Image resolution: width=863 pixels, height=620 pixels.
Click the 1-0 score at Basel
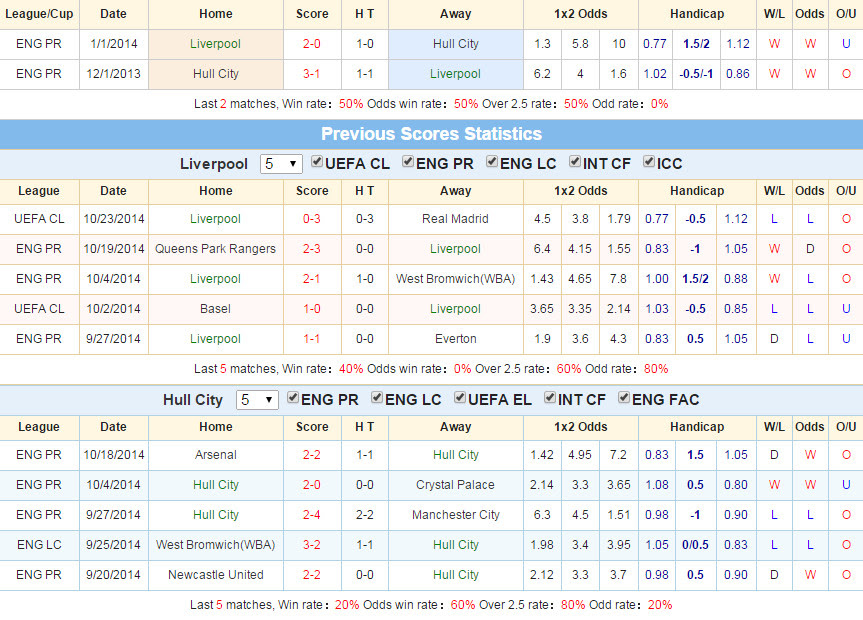[312, 309]
